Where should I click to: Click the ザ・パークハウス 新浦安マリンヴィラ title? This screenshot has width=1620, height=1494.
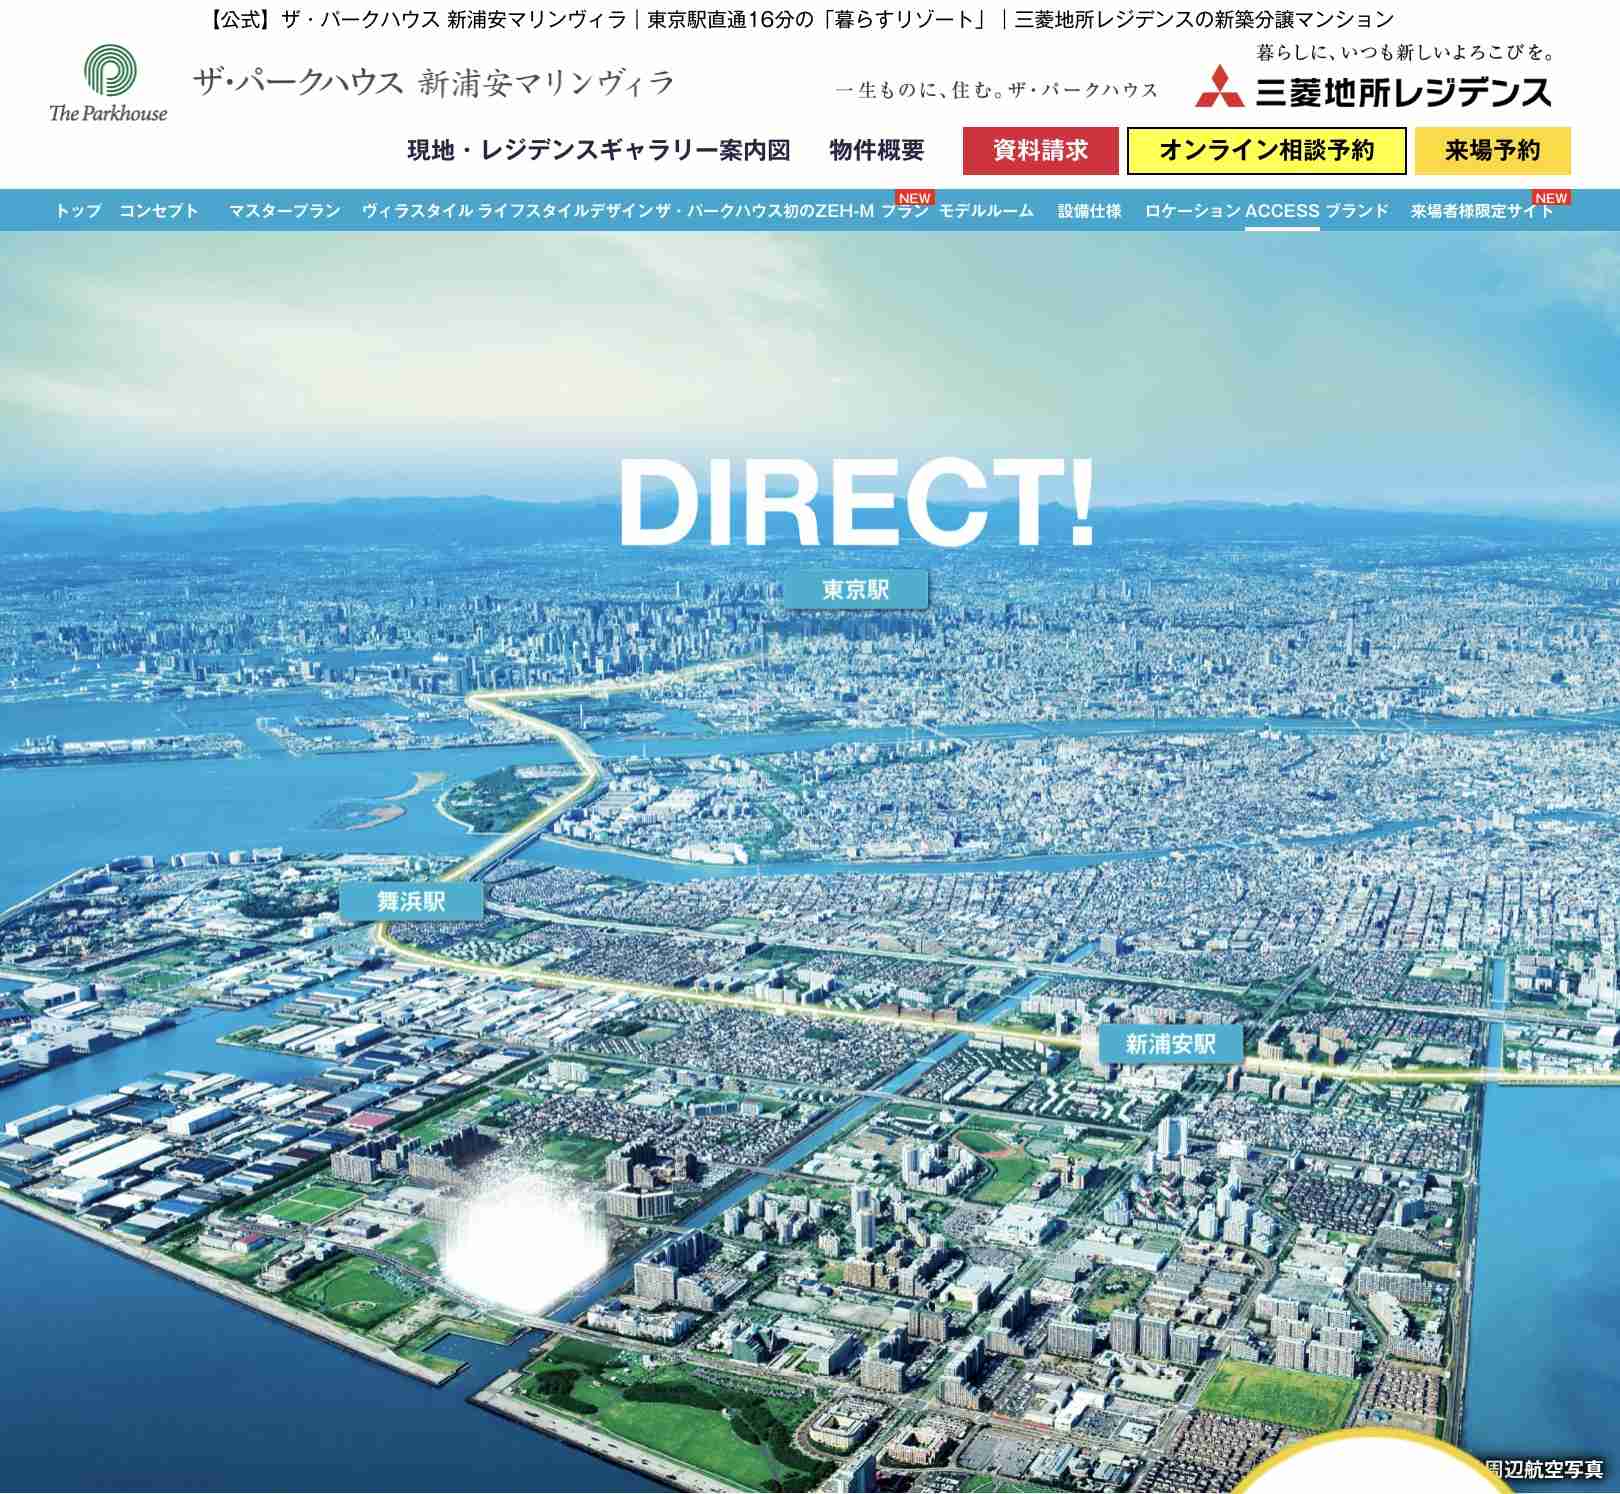click(x=434, y=83)
